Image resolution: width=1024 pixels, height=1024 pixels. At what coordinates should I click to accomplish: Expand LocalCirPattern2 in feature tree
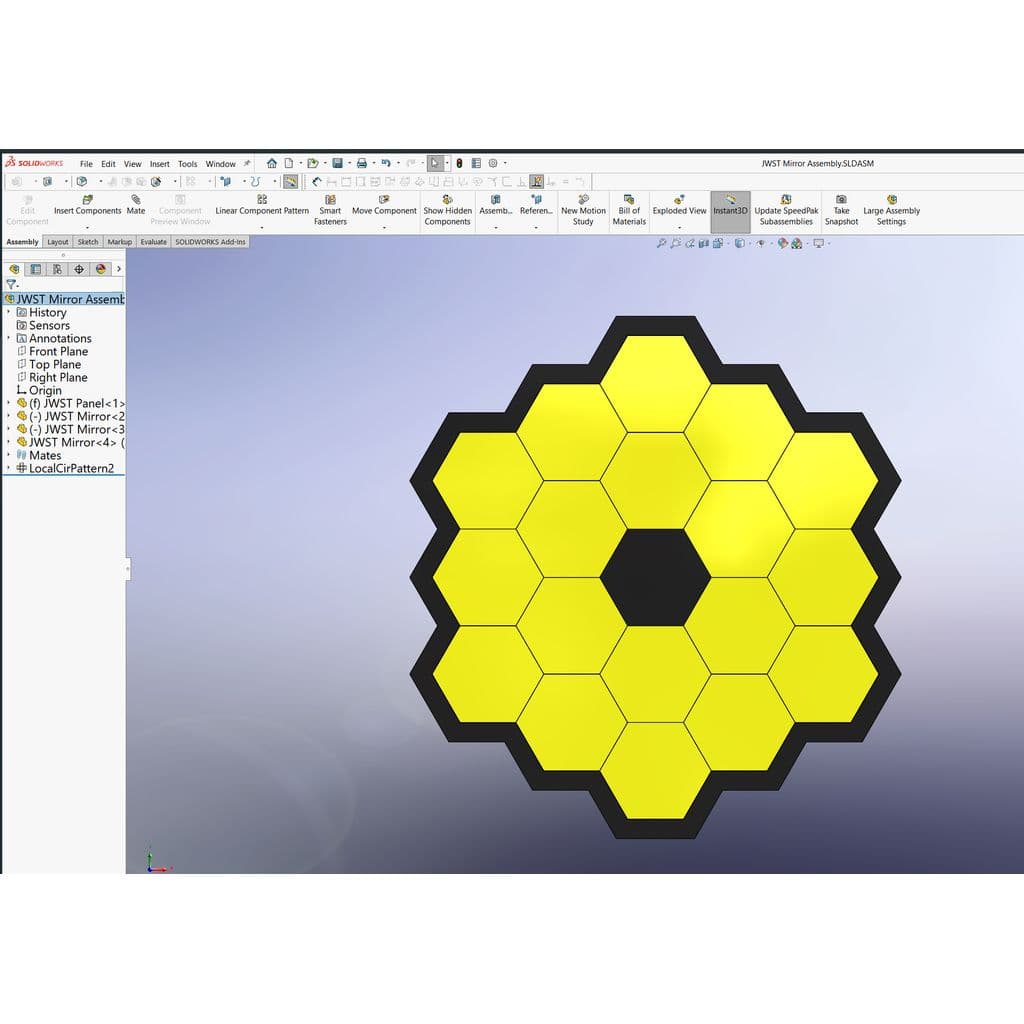(x=8, y=468)
